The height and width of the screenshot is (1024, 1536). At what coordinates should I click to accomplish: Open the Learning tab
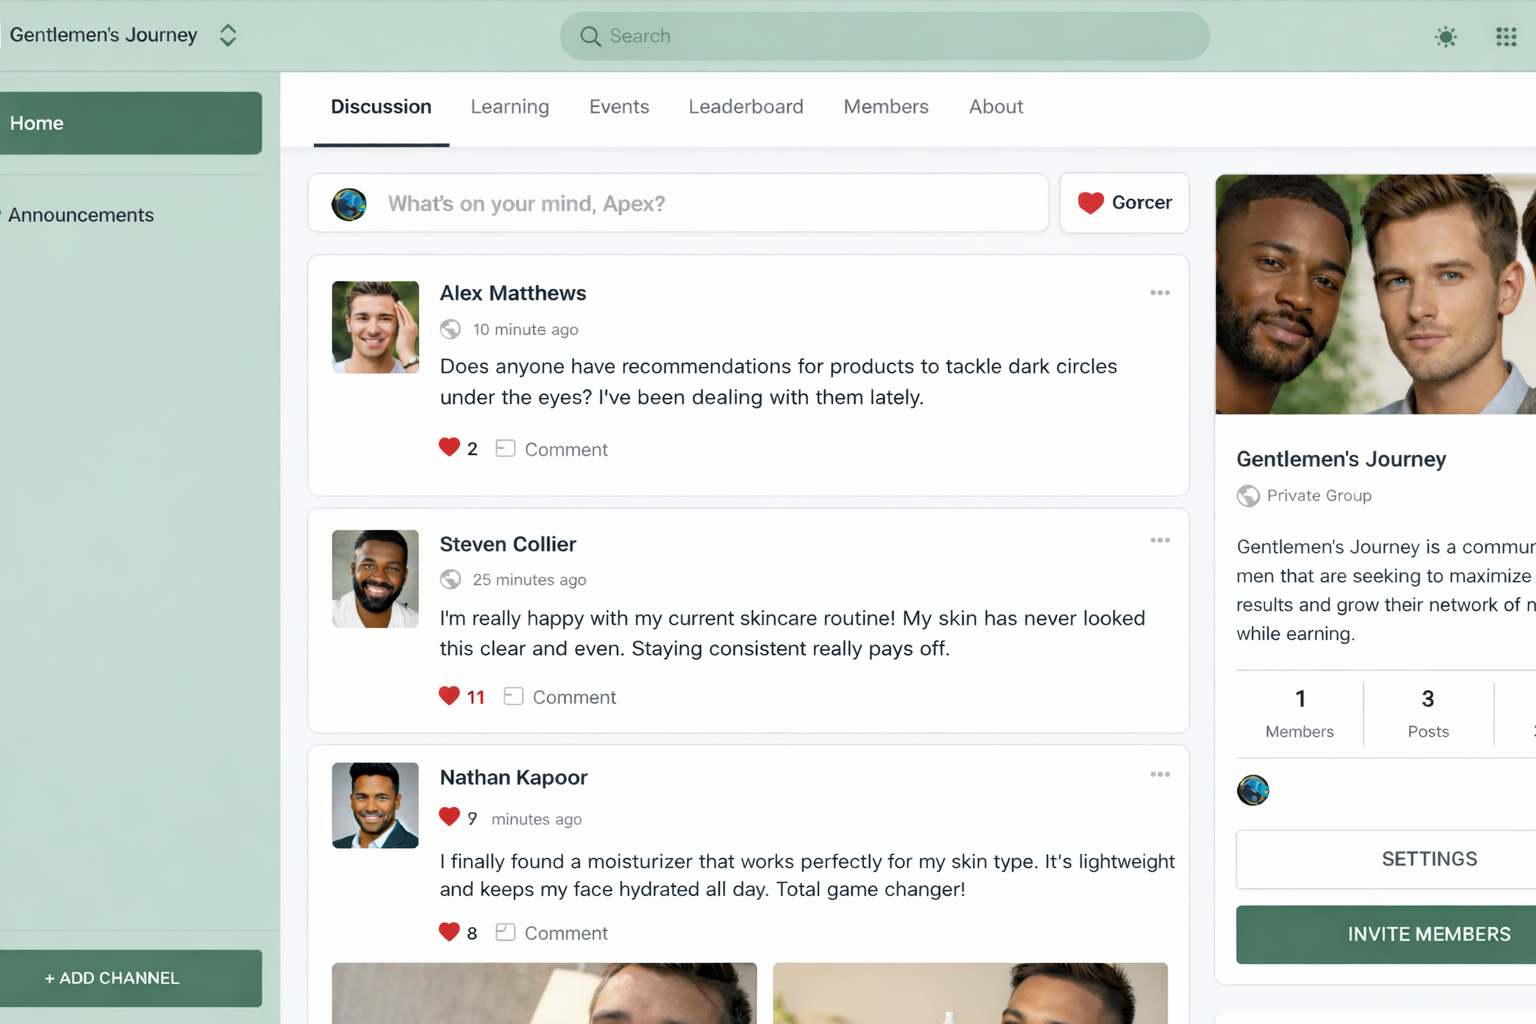click(x=510, y=107)
